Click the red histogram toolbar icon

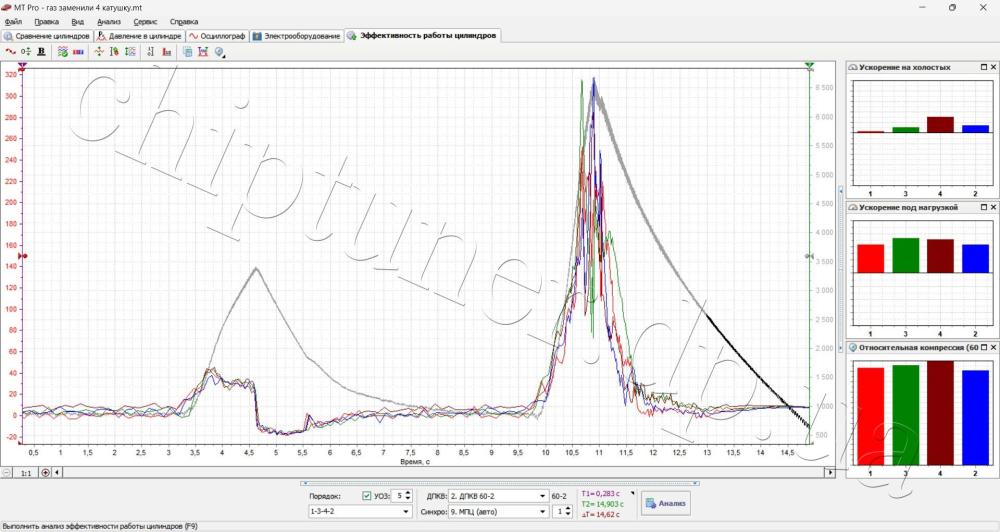[167, 52]
